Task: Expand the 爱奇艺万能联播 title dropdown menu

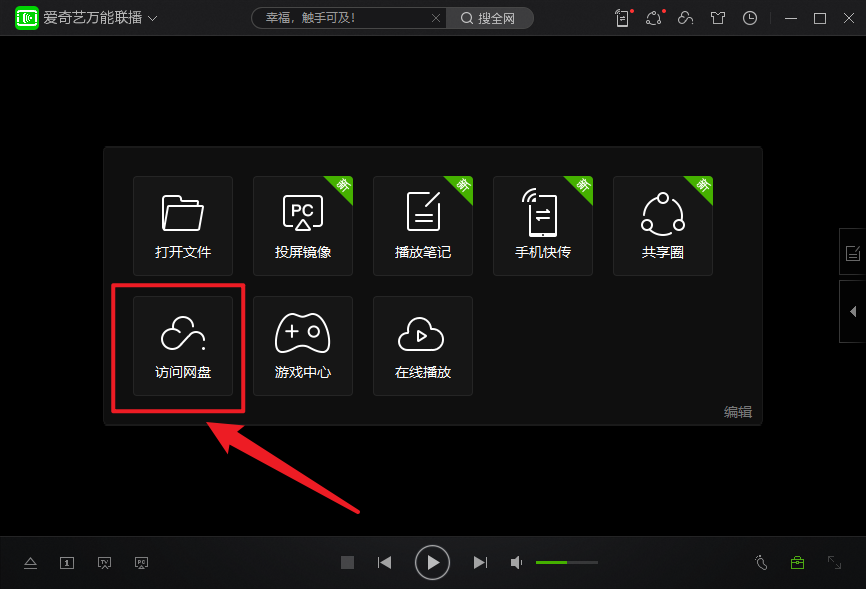Action: 152,18
